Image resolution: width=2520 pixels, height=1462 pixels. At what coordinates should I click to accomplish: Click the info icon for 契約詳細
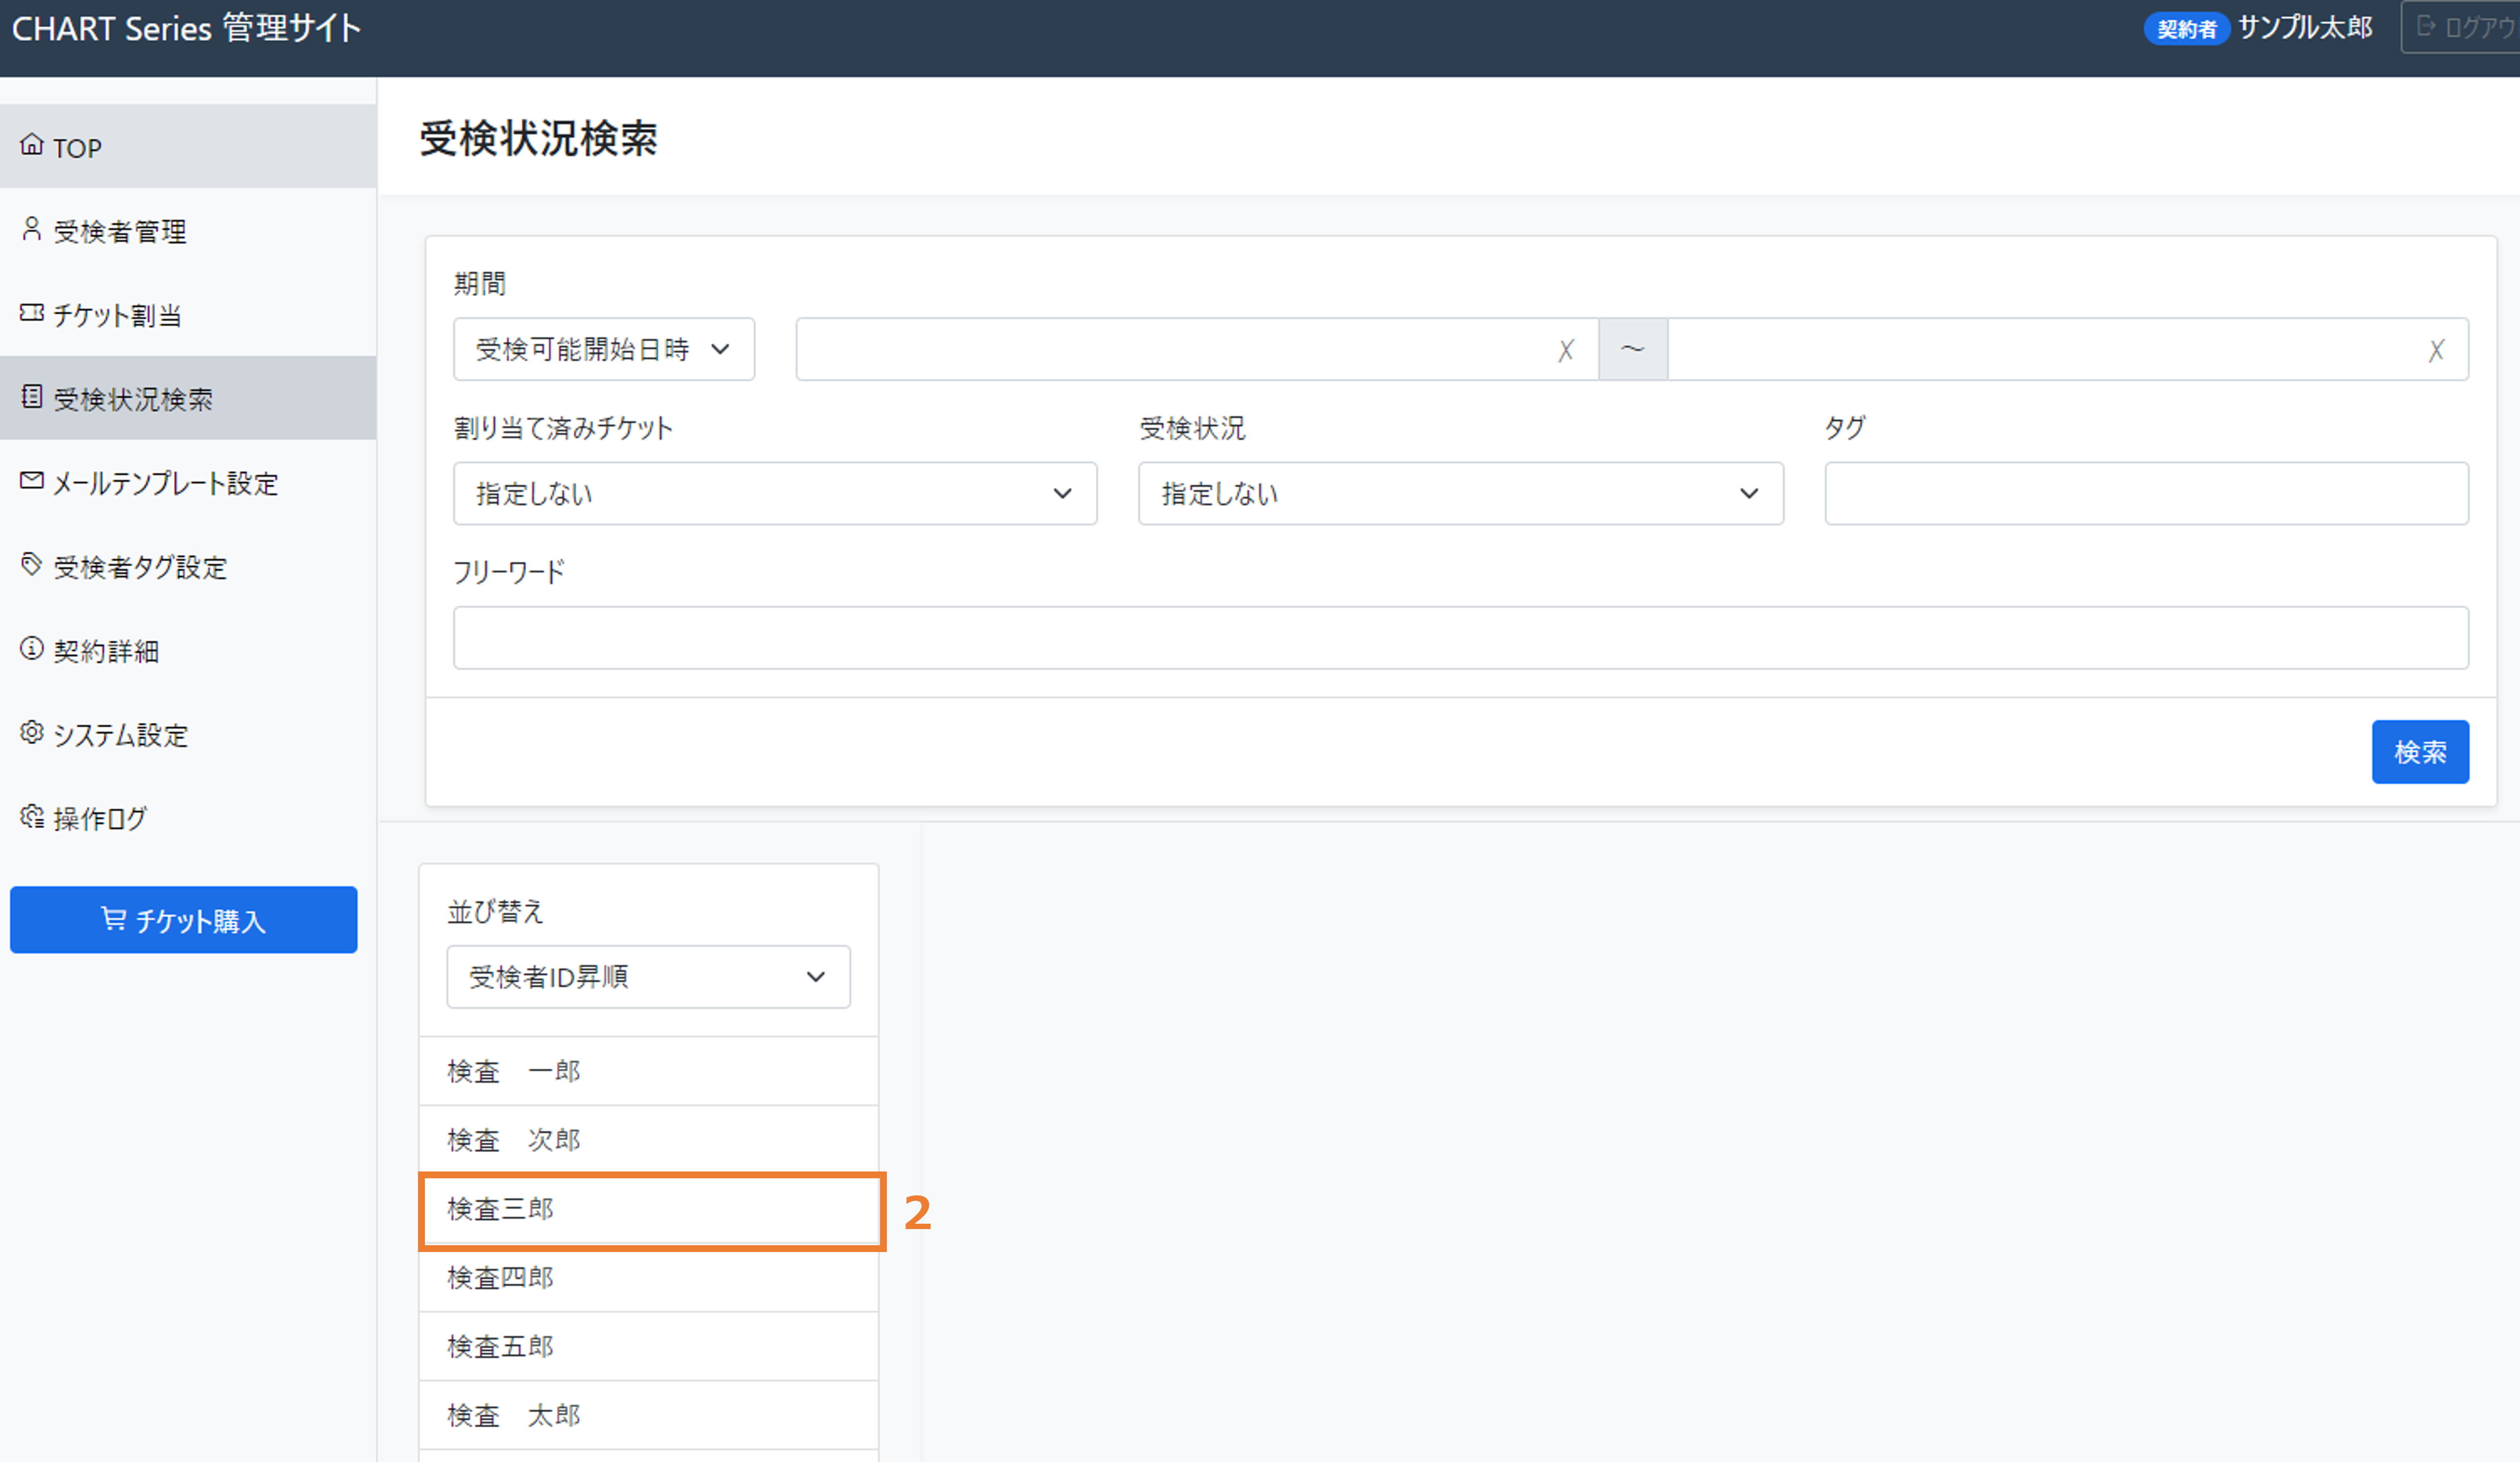(32, 649)
